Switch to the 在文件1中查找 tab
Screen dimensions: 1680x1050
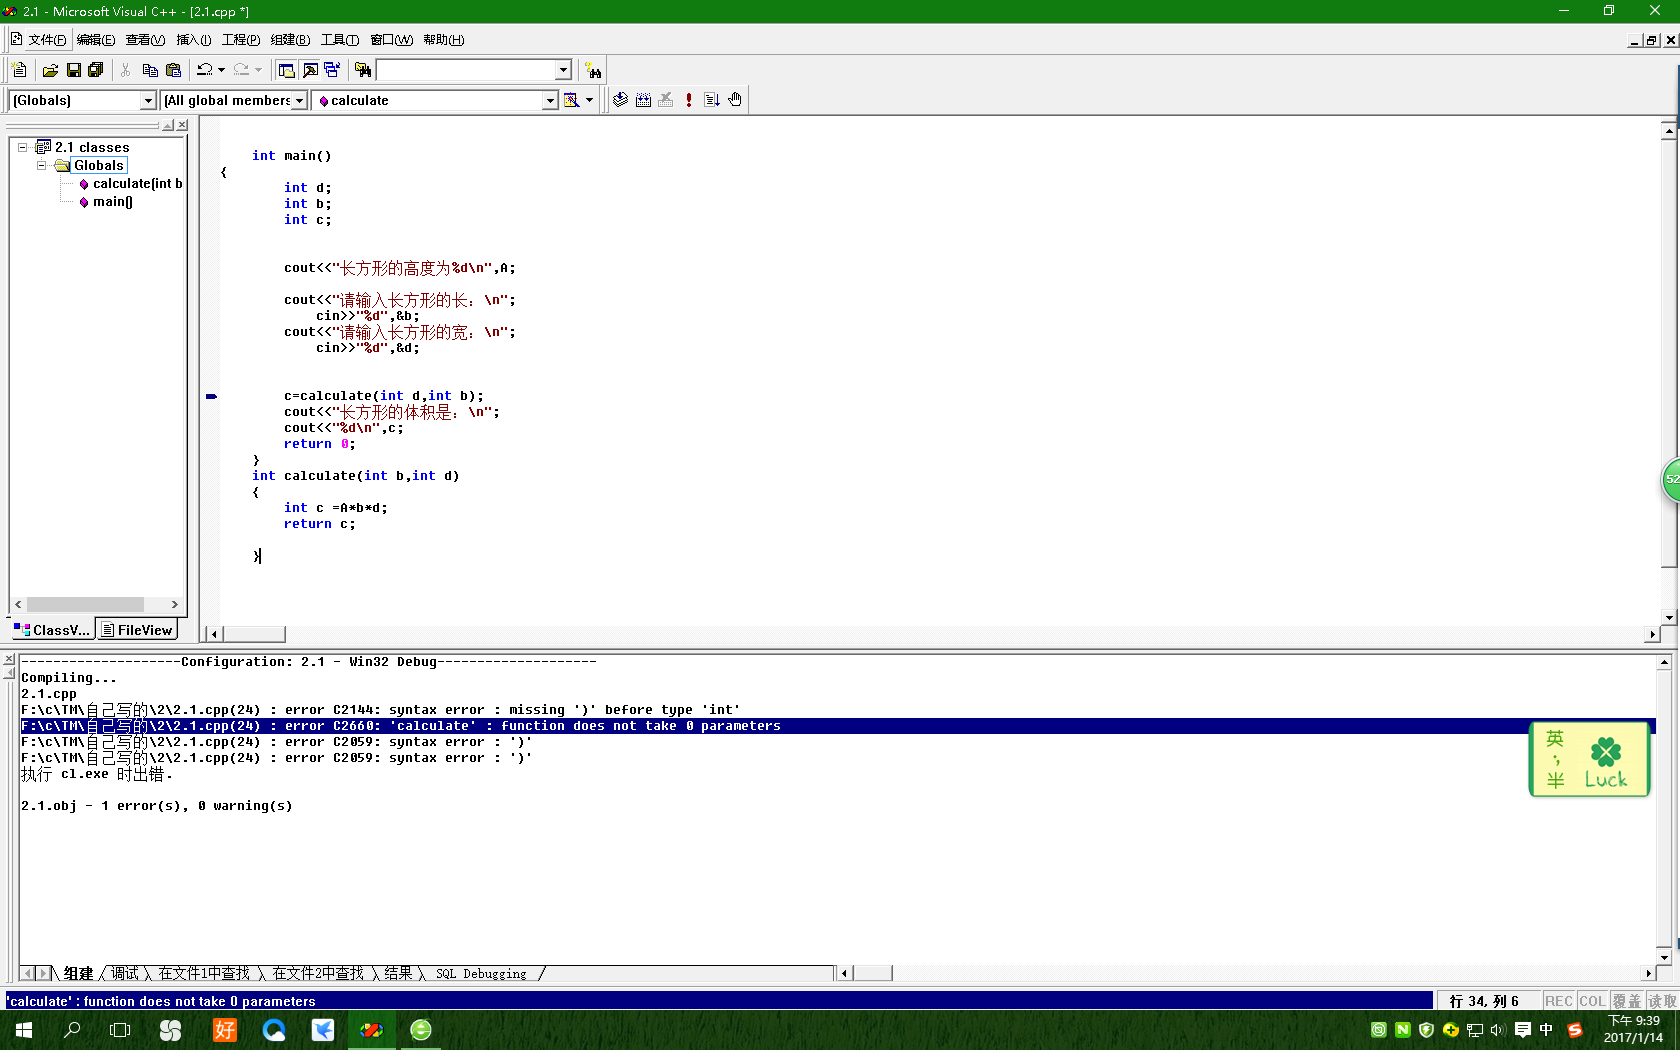(204, 973)
